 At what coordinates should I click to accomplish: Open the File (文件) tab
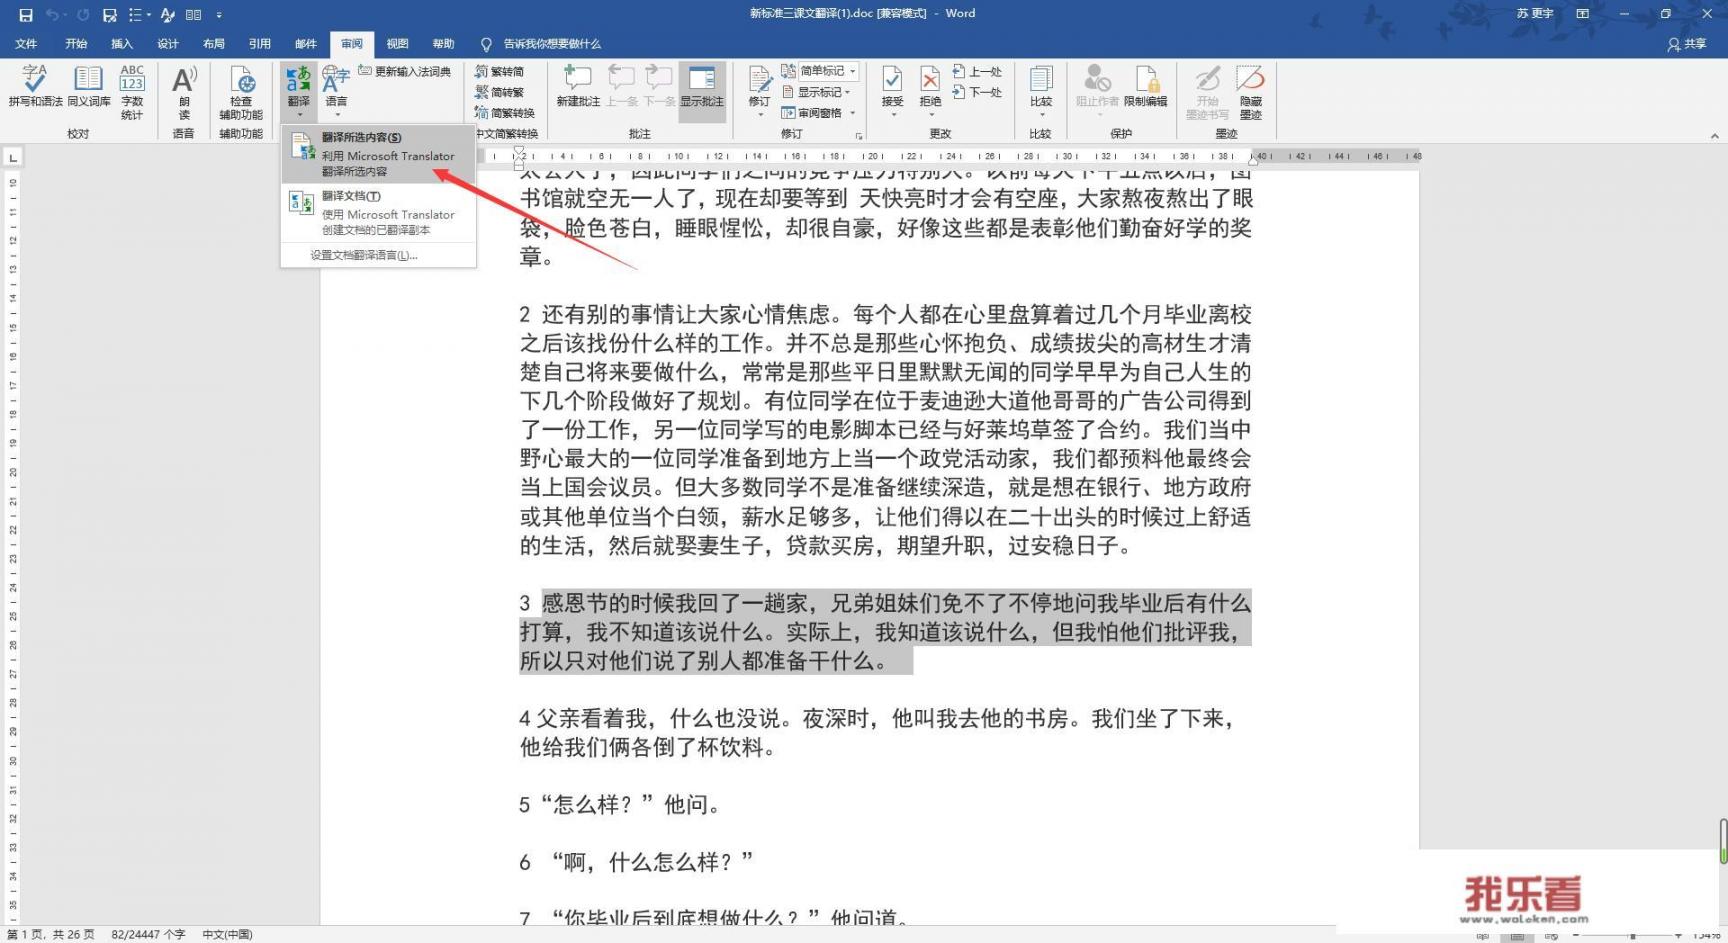(x=26, y=44)
